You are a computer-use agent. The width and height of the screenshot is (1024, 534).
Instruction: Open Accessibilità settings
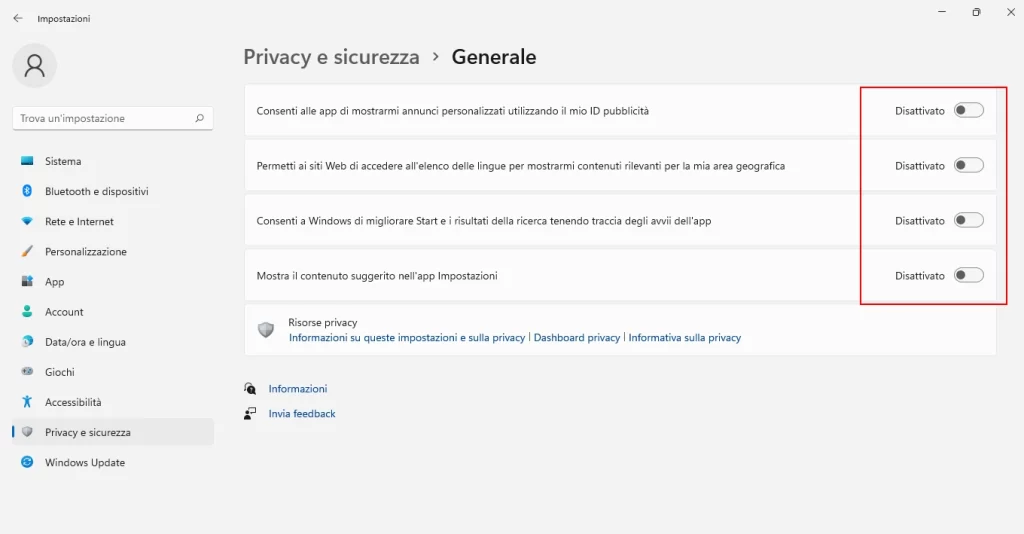(113, 401)
